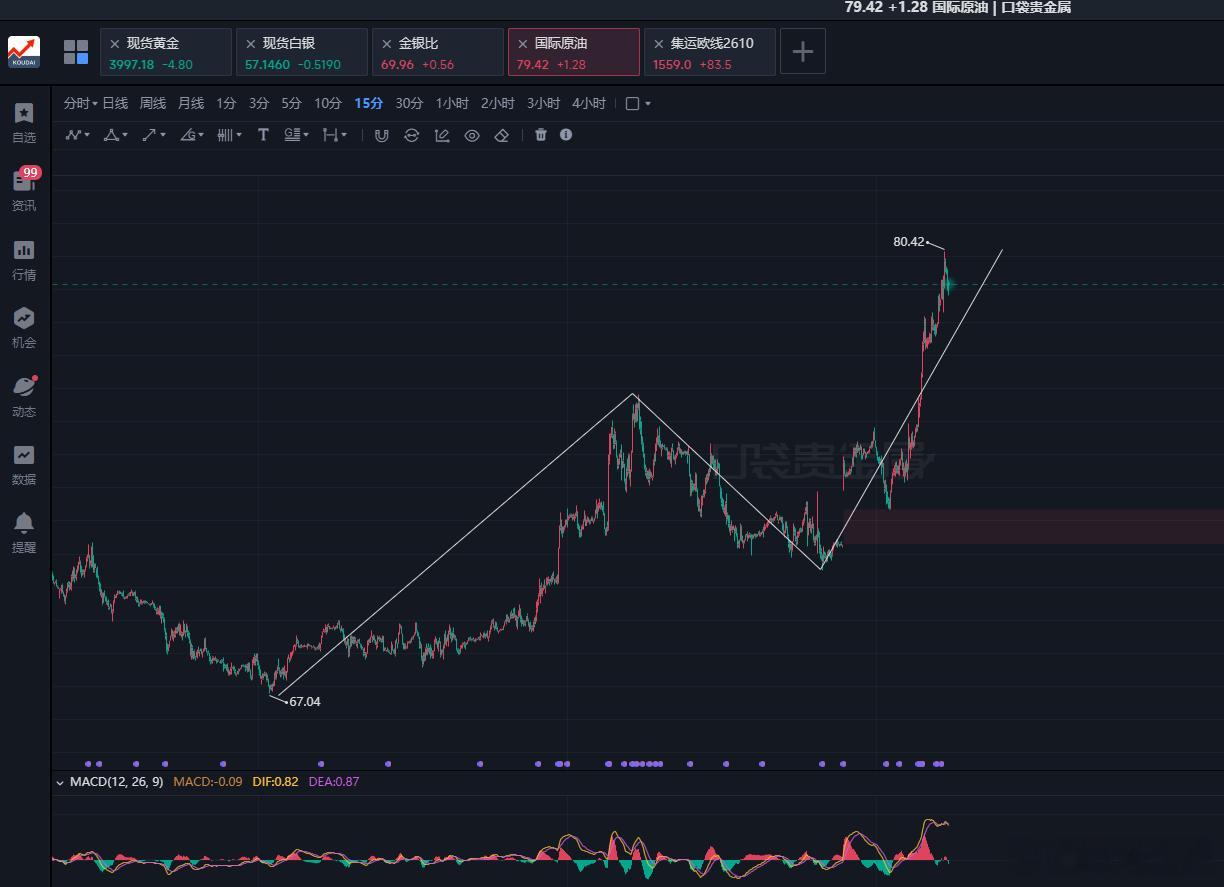This screenshot has width=1224, height=887.
Task: Click the DEA:0.87 value
Action: [334, 782]
